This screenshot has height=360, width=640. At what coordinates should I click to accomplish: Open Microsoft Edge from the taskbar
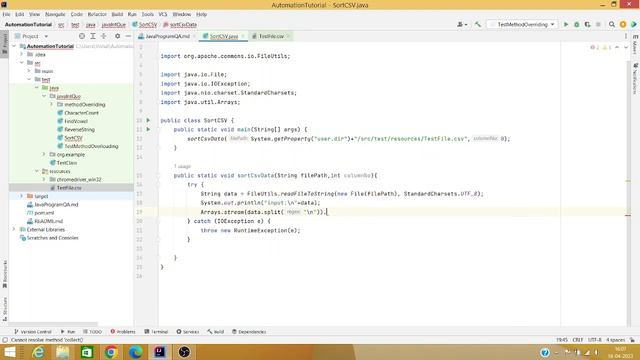(135, 352)
